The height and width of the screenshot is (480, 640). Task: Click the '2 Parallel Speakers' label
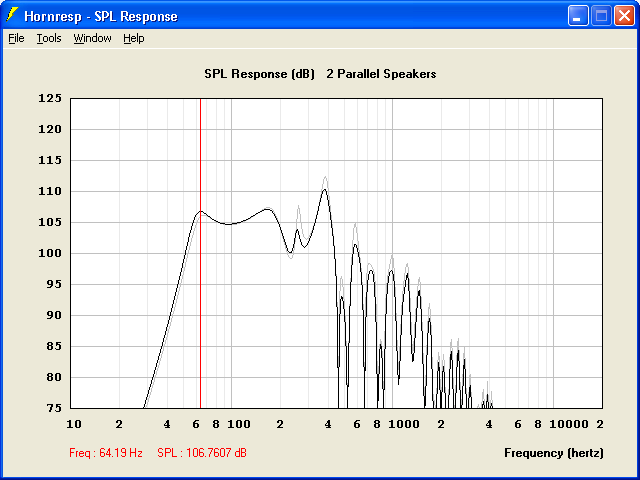point(381,74)
